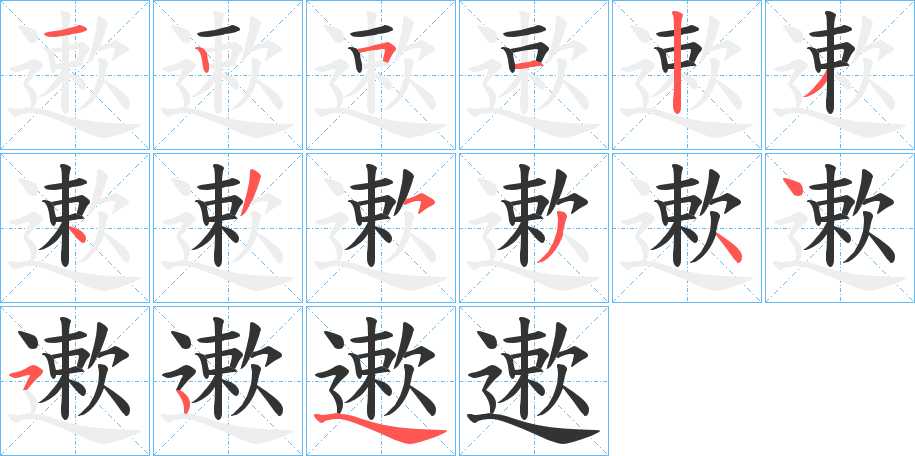This screenshot has height=456, width=915.
Task: Click the final completed all-black 遬 character
Action: (534, 381)
